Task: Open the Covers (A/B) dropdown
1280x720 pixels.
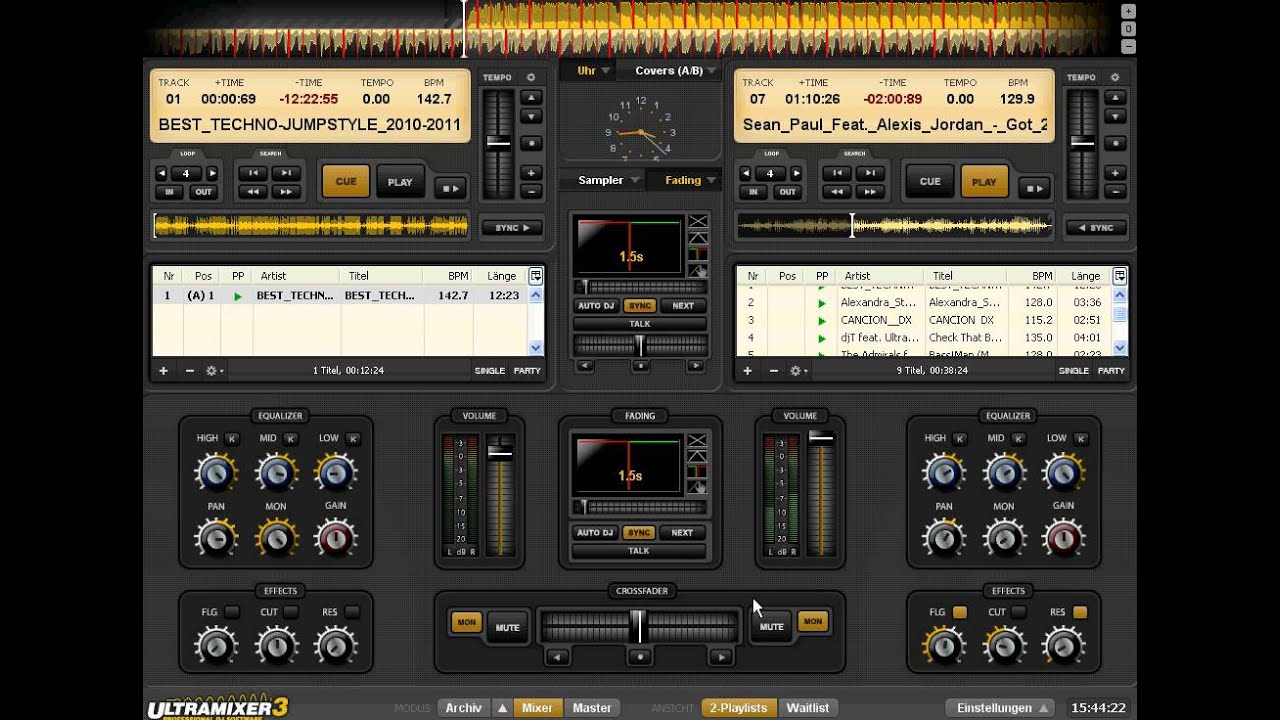Action: [x=675, y=71]
